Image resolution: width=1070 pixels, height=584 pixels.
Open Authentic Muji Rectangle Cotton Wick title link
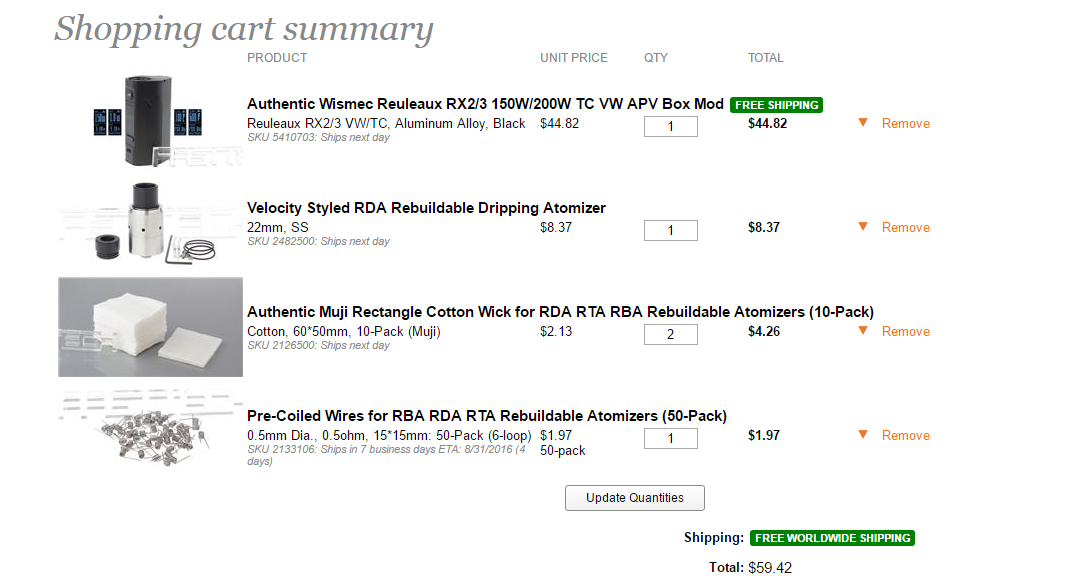560,312
